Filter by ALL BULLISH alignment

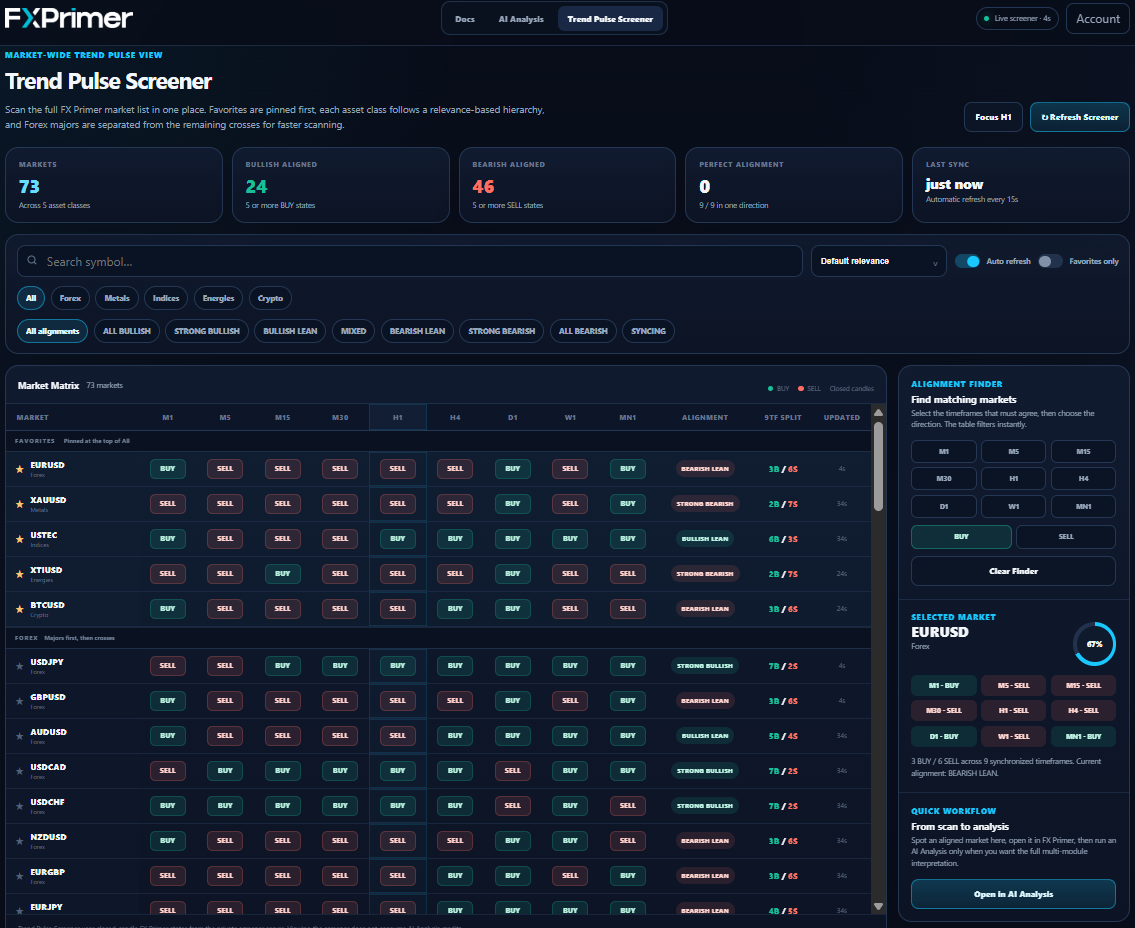point(127,331)
